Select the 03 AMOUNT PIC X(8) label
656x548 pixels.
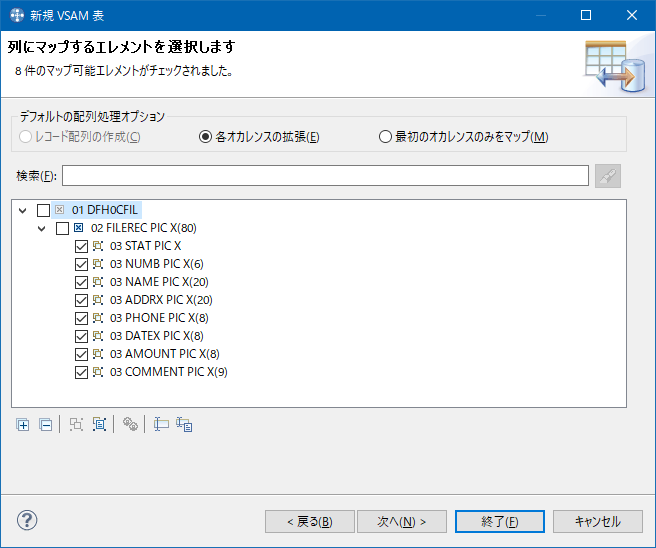[164, 353]
